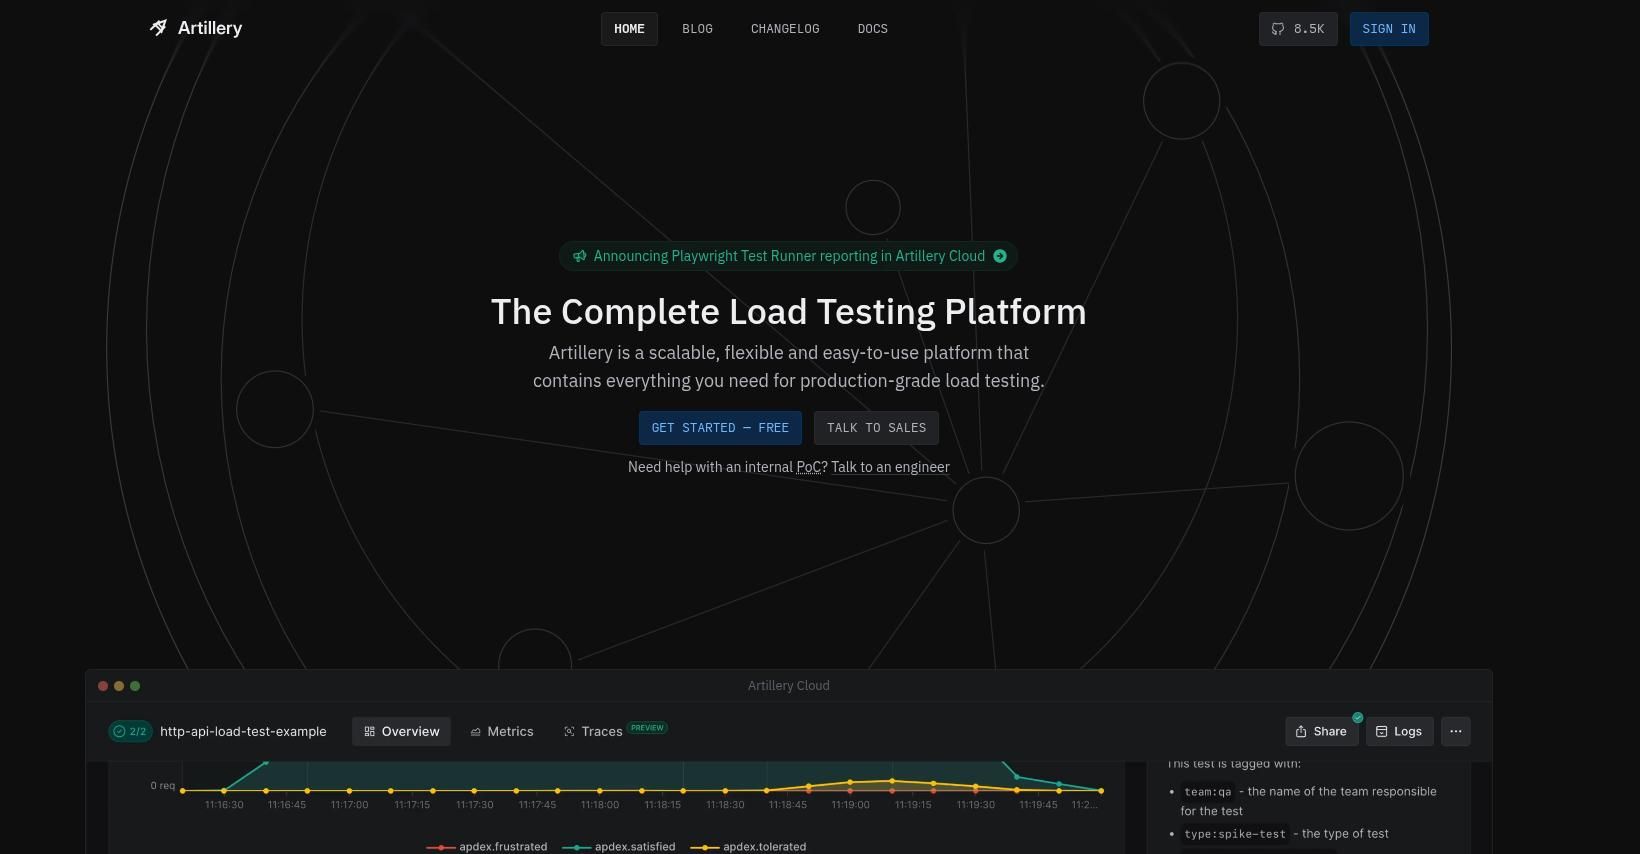The width and height of the screenshot is (1640, 854).
Task: Click the 0 req axis label
Action: point(163,786)
